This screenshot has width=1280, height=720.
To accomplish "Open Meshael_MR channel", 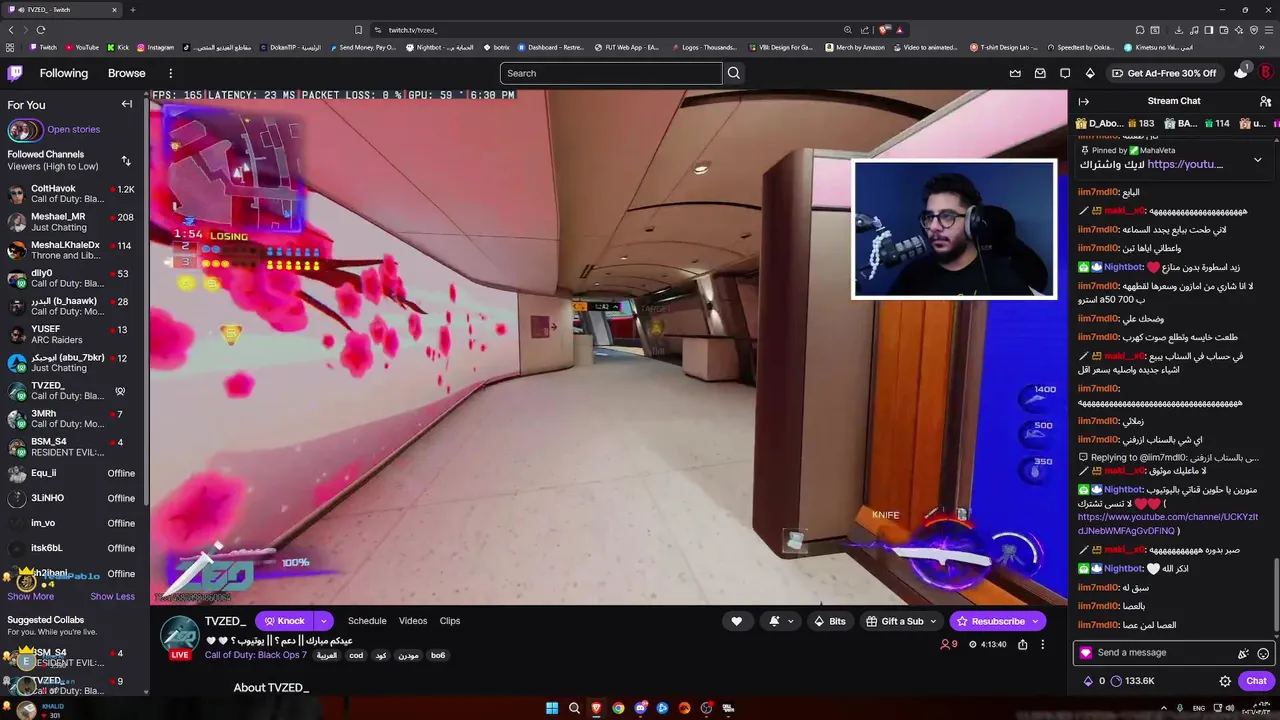I will [72, 222].
